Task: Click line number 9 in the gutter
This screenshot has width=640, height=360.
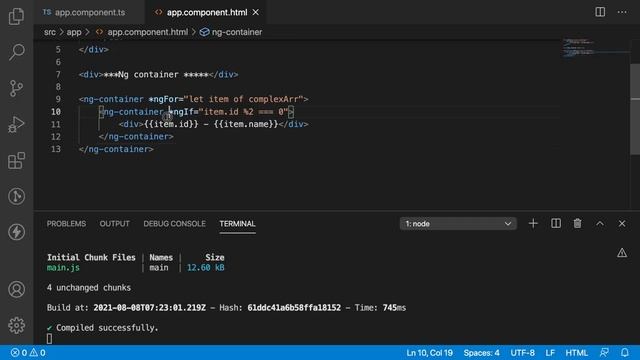Action: click(58, 99)
